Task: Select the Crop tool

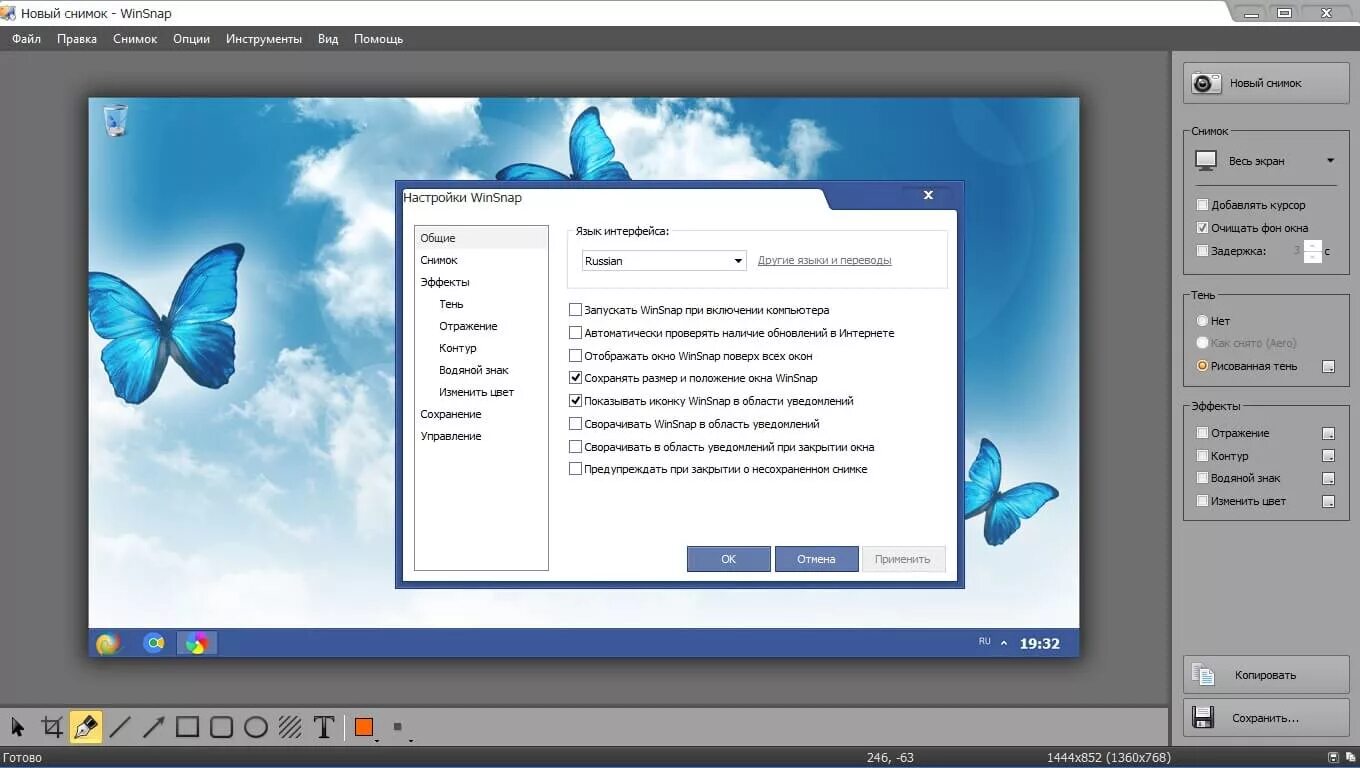Action: 52,727
